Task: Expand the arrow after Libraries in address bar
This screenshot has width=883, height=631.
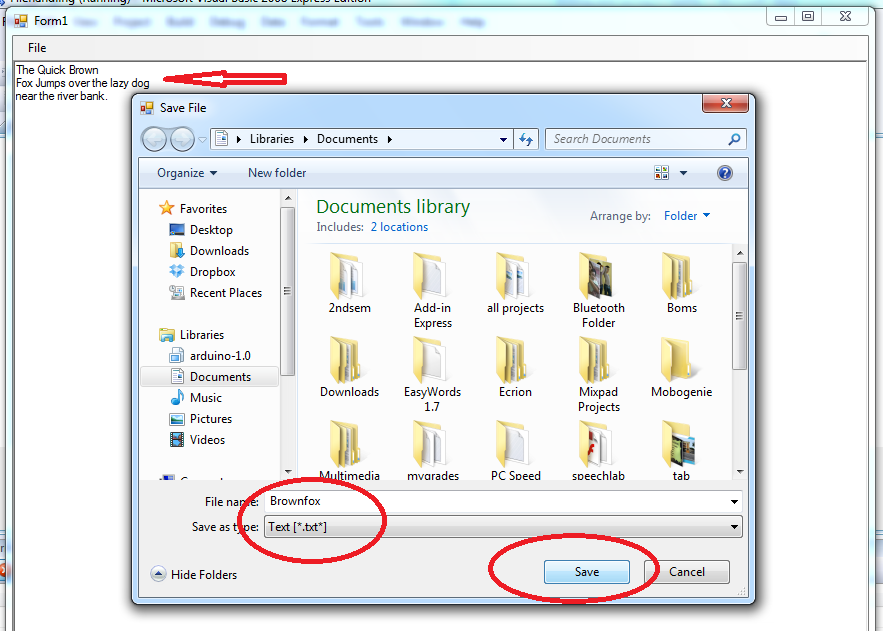Action: pyautogui.click(x=305, y=139)
